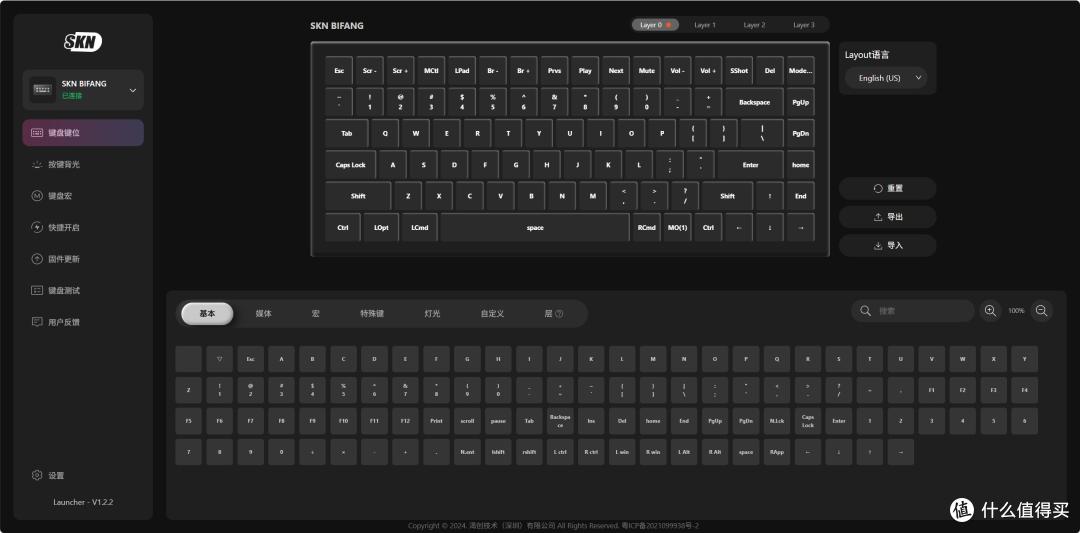Screen dimensions: 1080x533
Task: Pick the F12 keycode in the palette
Action: (405, 421)
